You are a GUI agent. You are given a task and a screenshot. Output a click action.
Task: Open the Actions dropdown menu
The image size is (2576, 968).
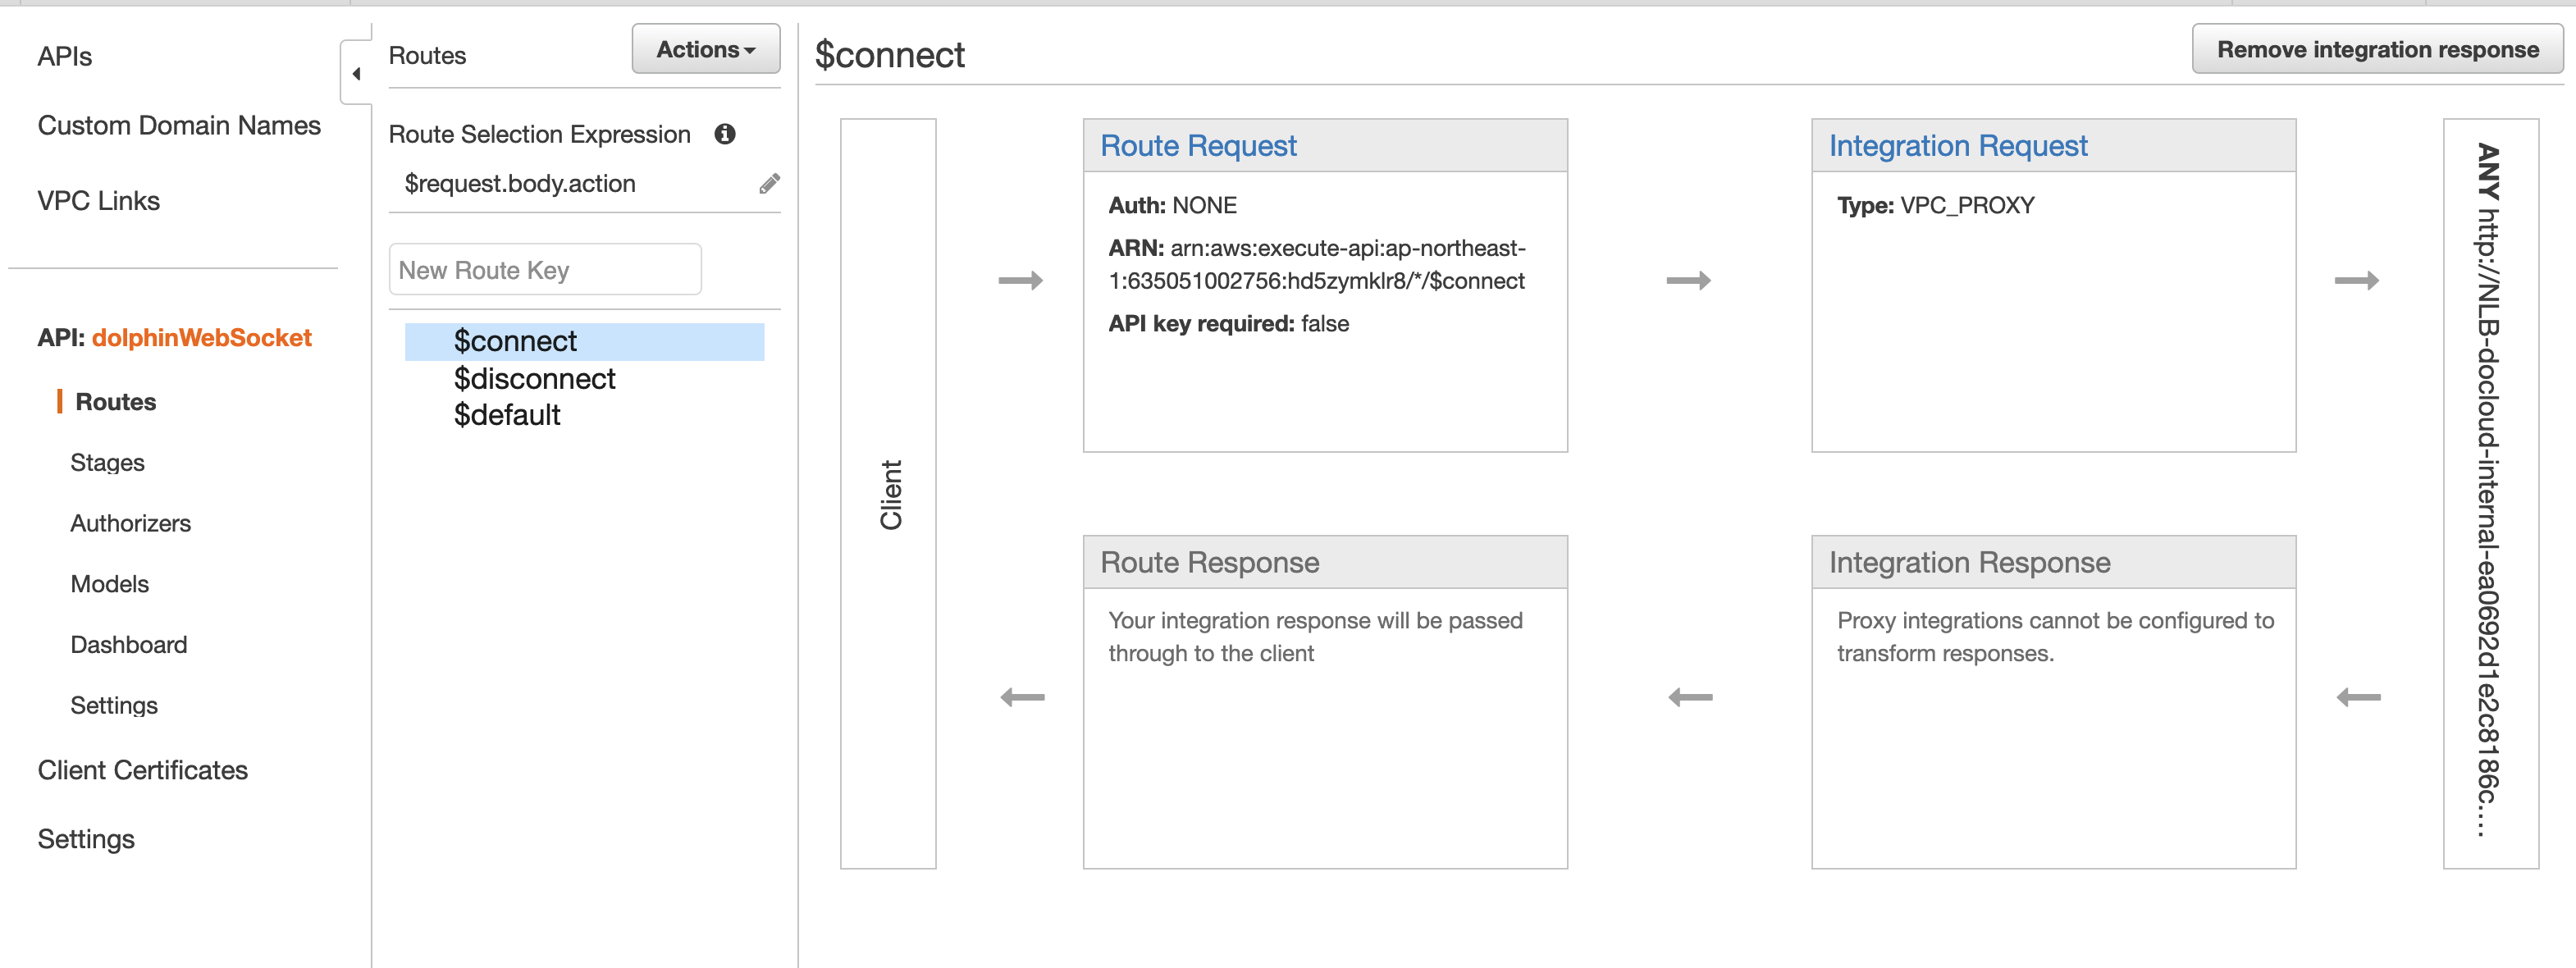706,49
